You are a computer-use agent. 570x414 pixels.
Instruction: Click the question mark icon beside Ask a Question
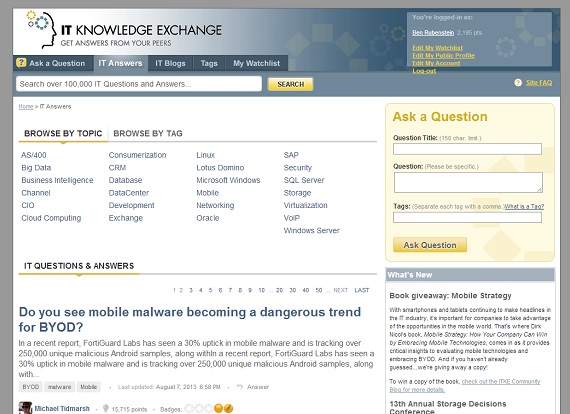coord(21,63)
